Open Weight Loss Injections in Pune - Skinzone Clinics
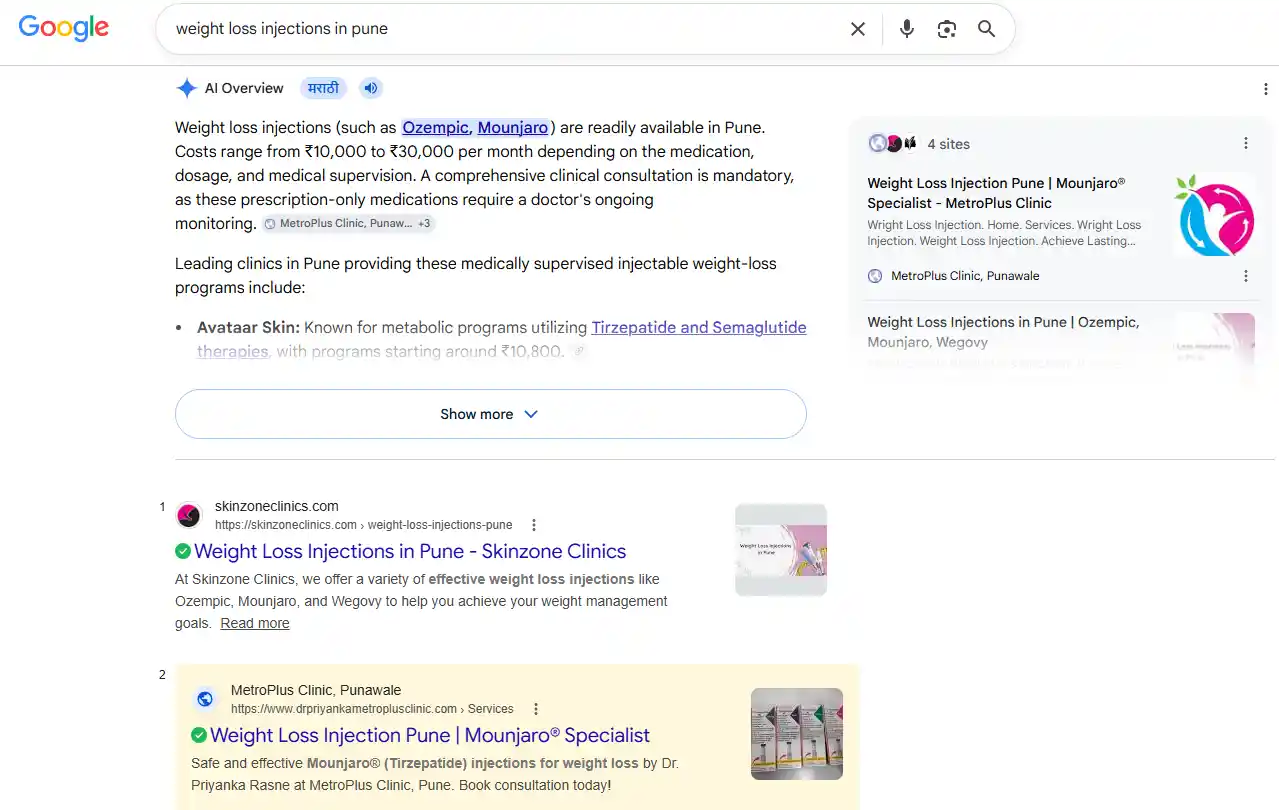The image size is (1279, 810). 410,551
